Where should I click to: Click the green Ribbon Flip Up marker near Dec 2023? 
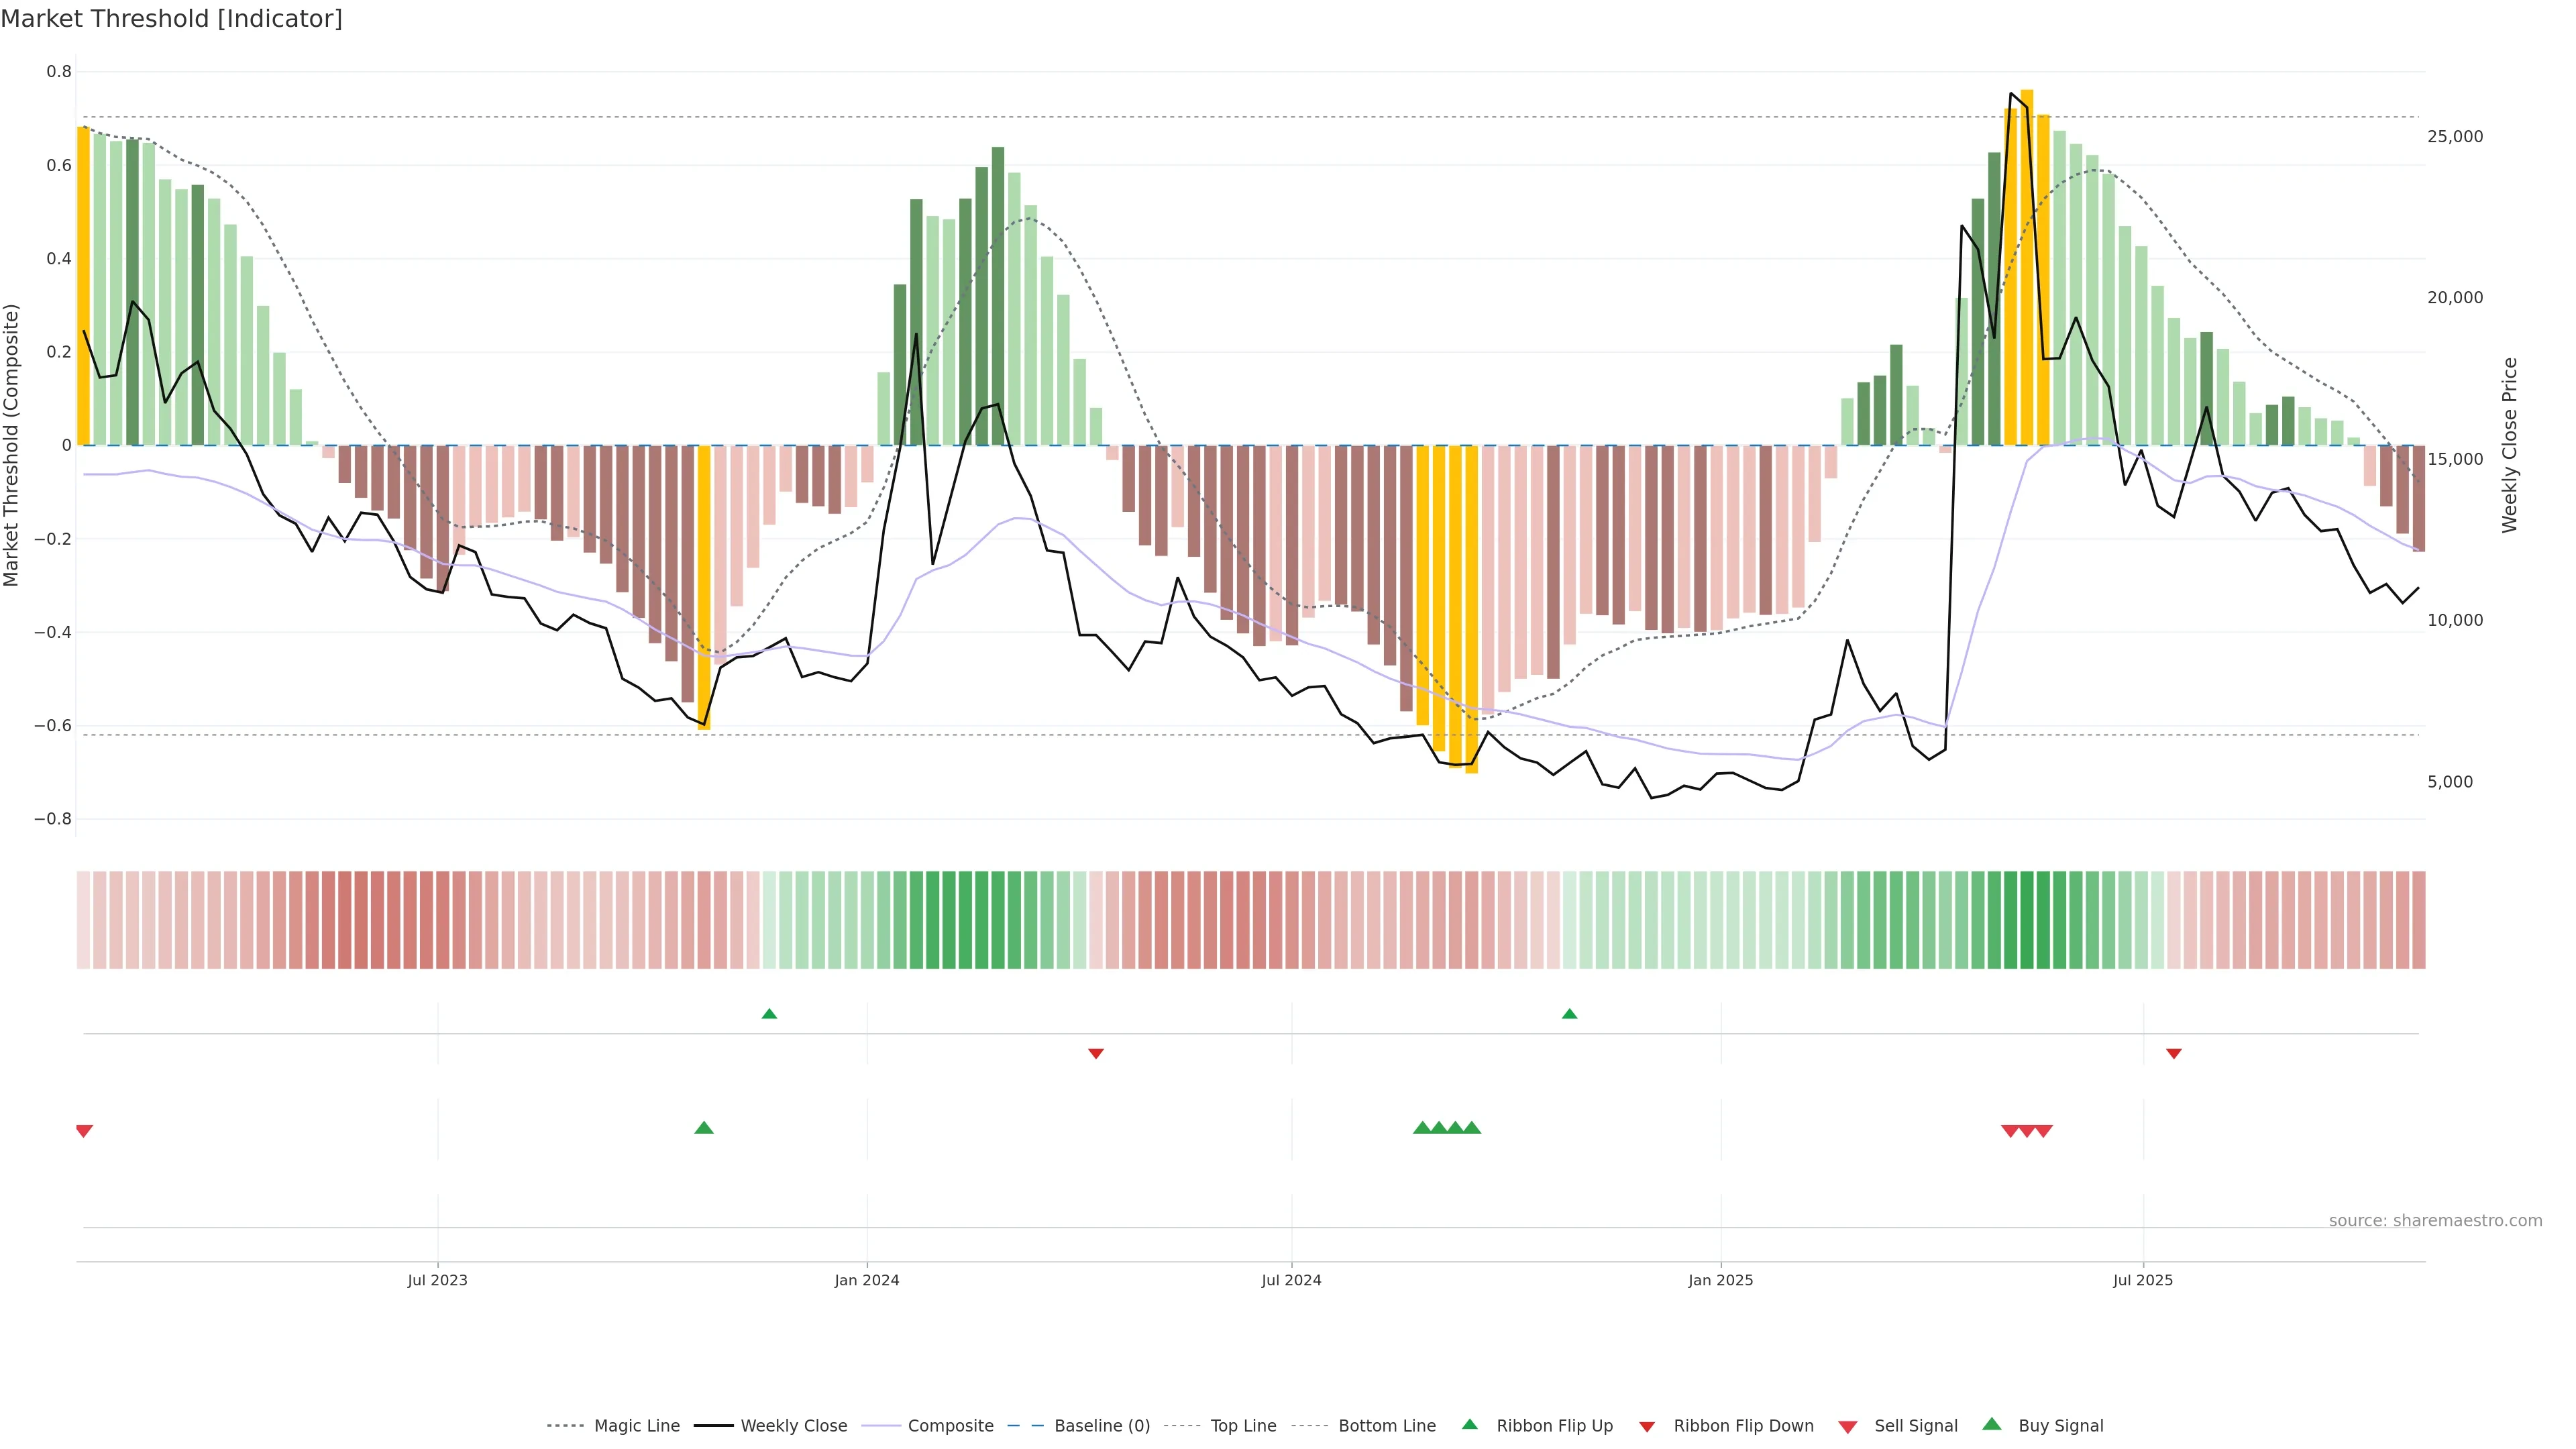(x=769, y=1014)
